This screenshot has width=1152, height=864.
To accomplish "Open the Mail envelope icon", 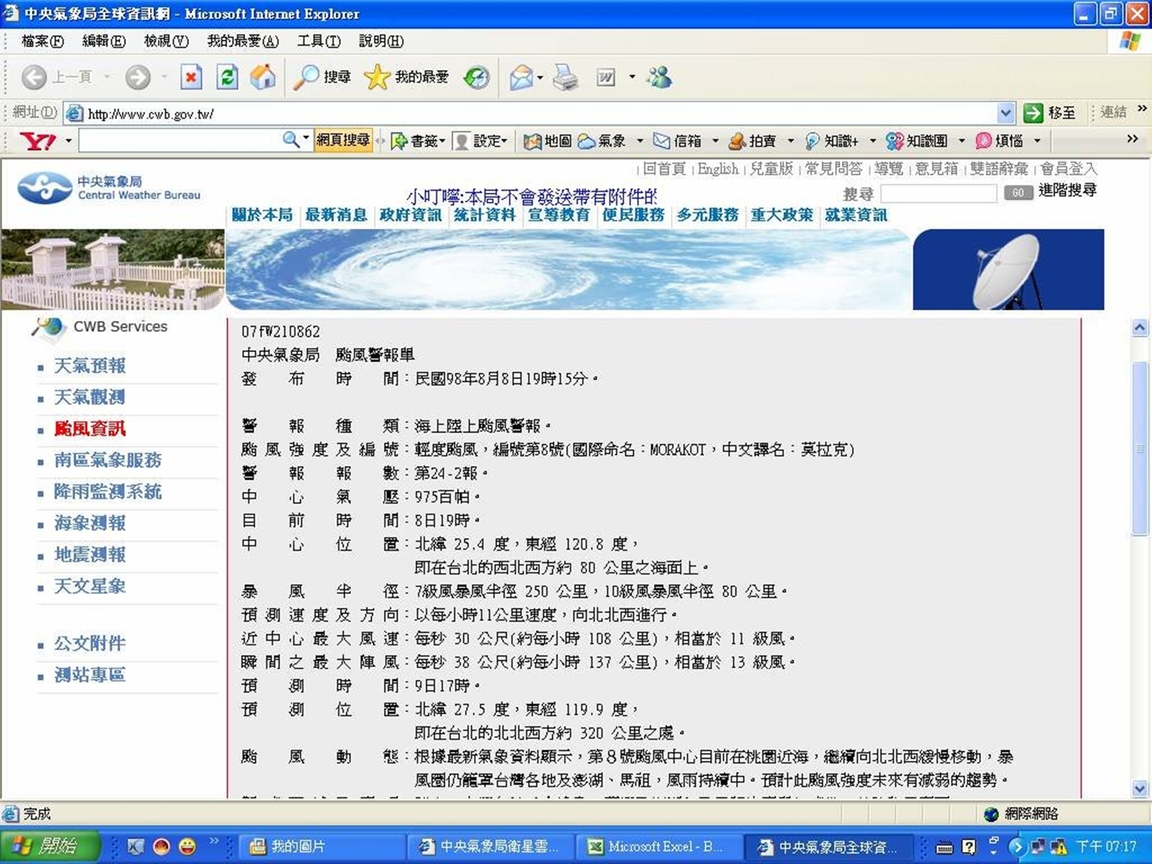I will coord(521,77).
